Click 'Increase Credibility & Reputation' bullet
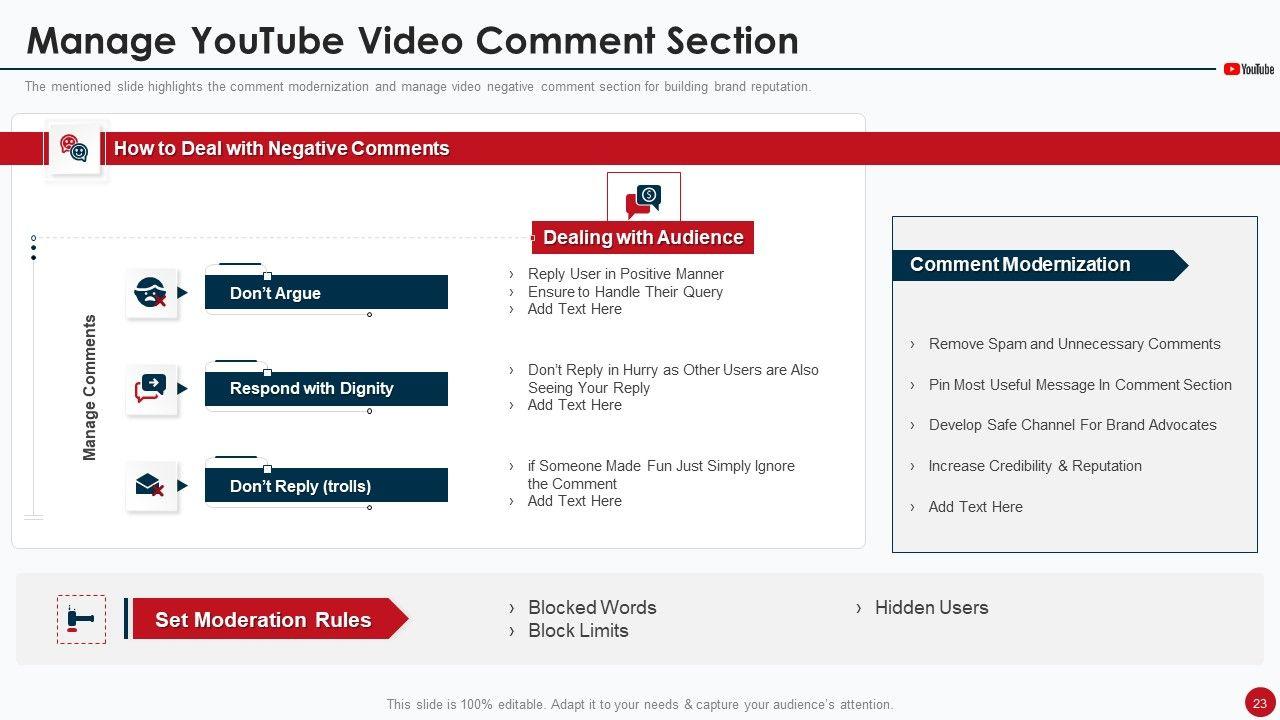1280x720 pixels. pyautogui.click(x=1035, y=466)
